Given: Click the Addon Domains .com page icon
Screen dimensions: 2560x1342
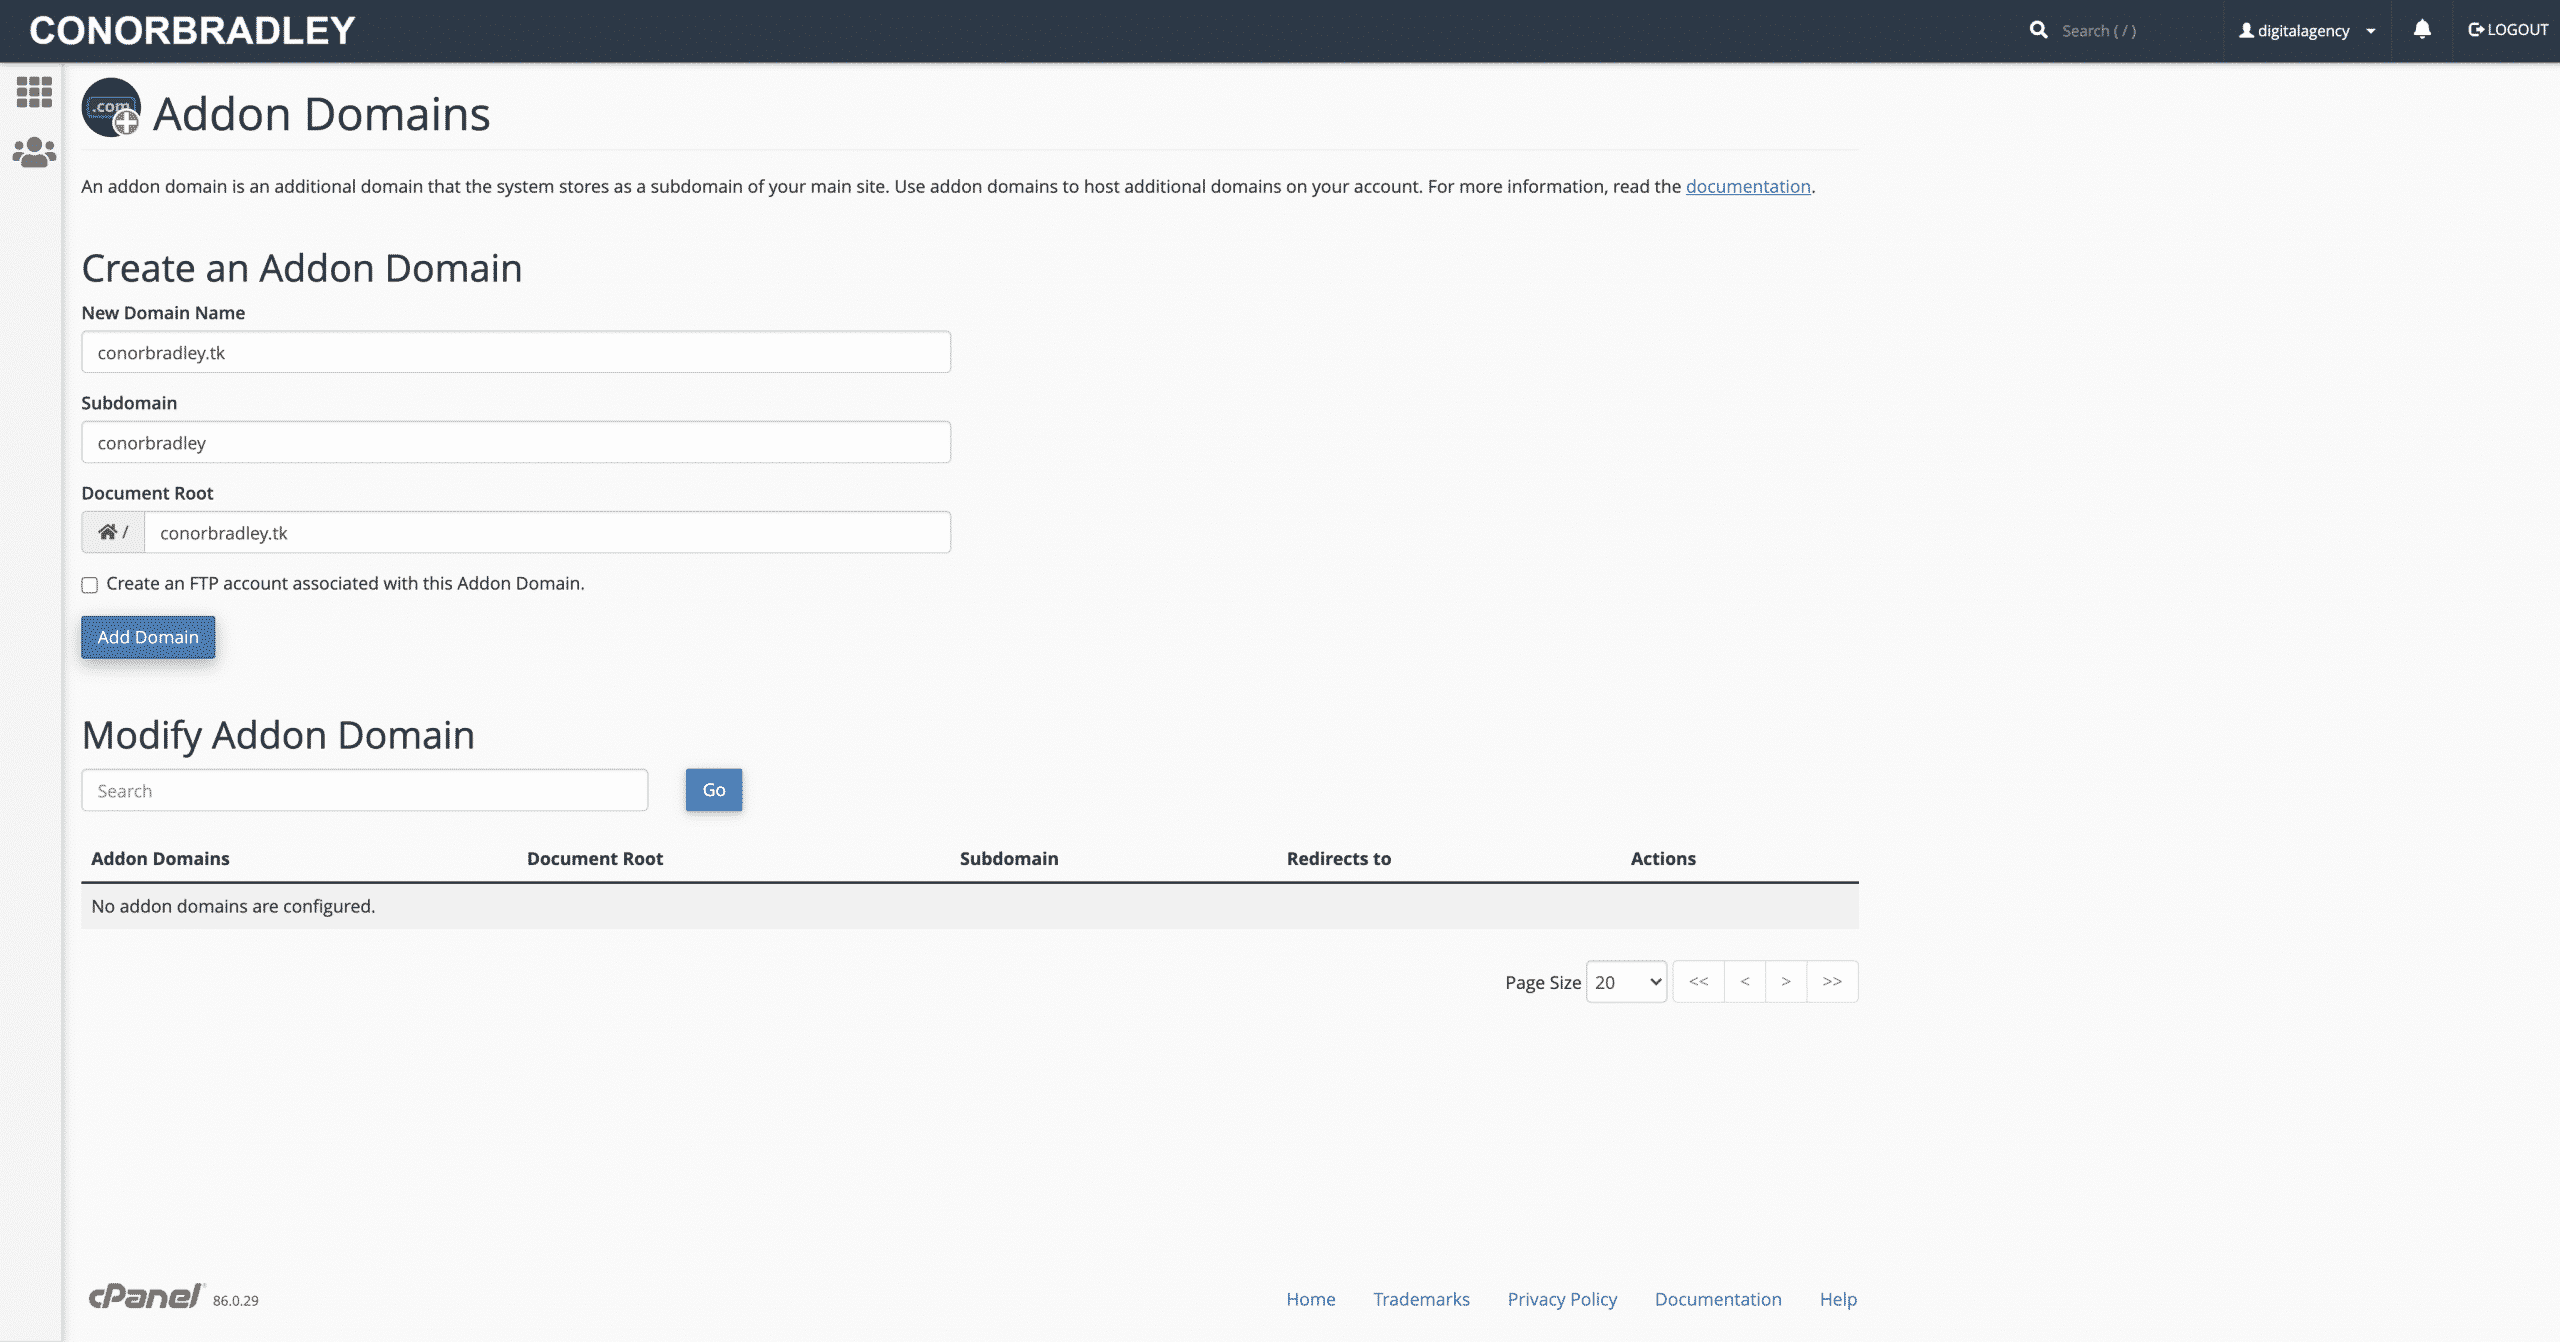Looking at the screenshot, I should tap(111, 108).
